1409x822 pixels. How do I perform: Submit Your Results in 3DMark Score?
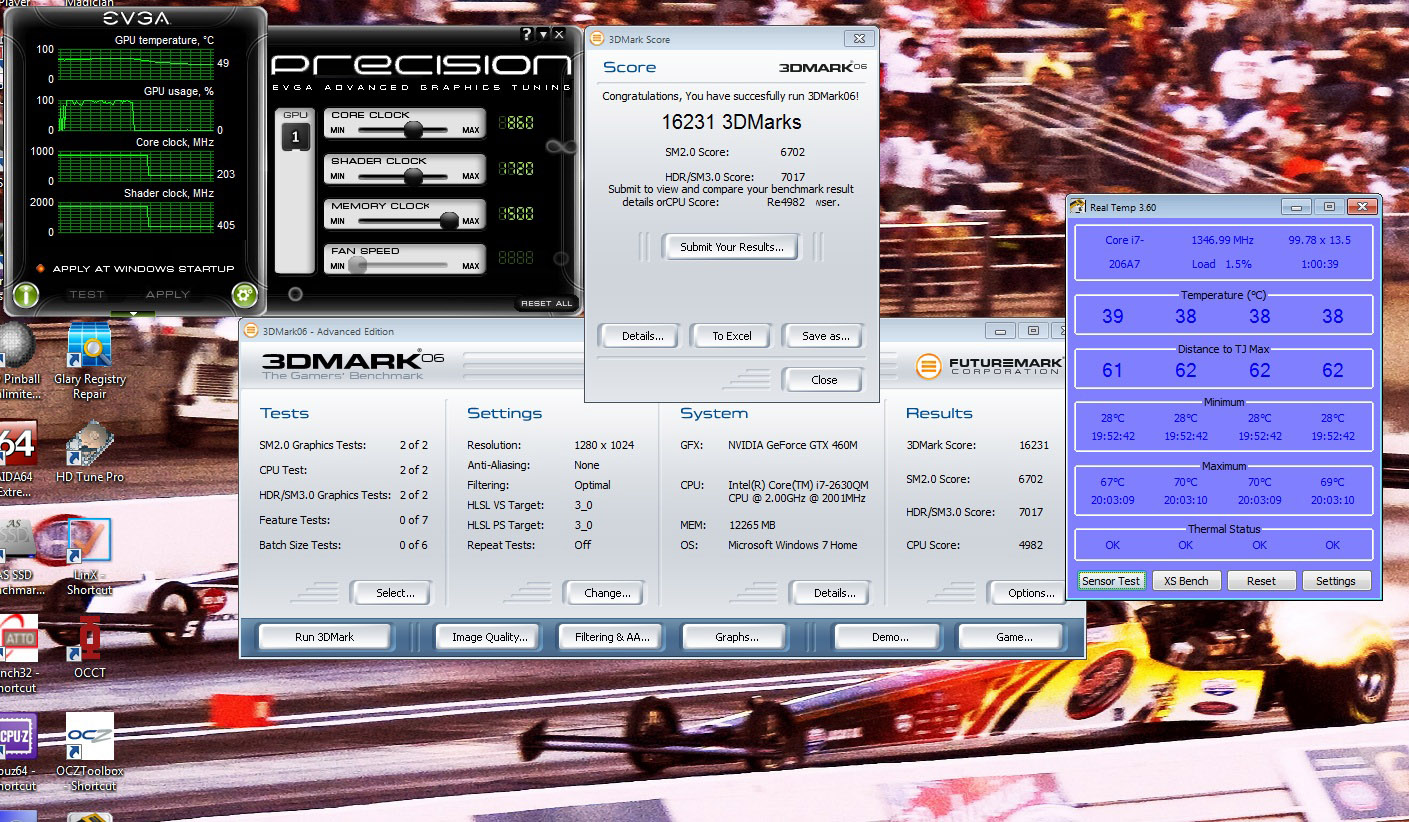[731, 247]
